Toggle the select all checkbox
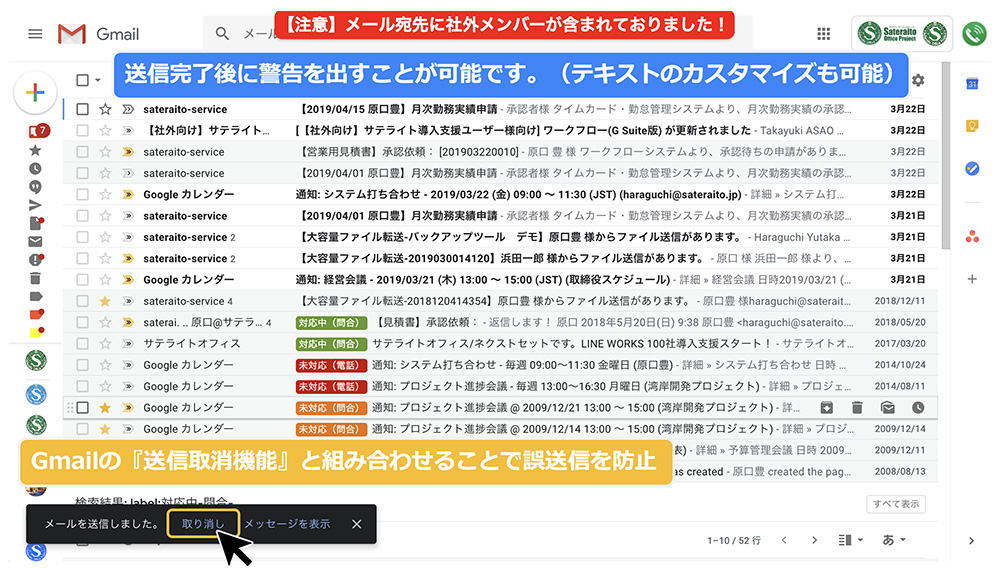The image size is (1000, 570). point(82,80)
